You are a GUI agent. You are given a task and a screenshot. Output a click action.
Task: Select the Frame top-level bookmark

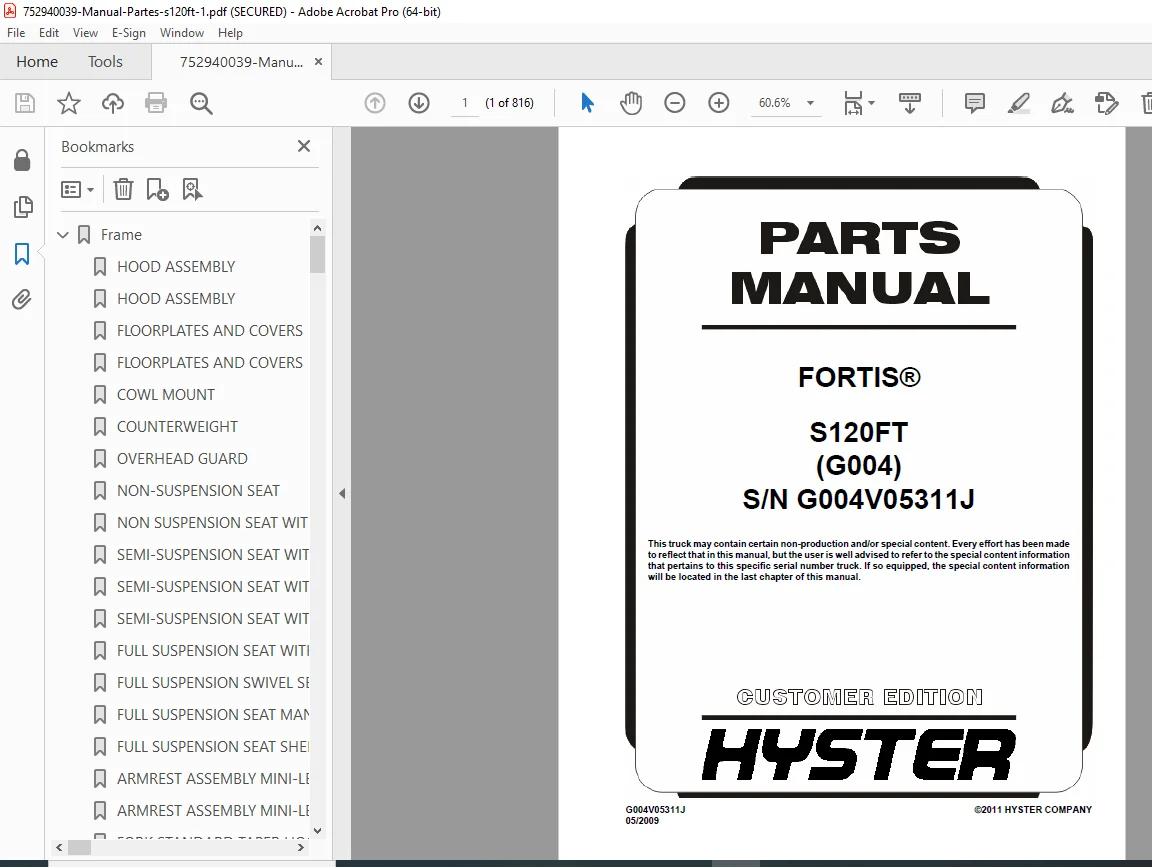121,235
